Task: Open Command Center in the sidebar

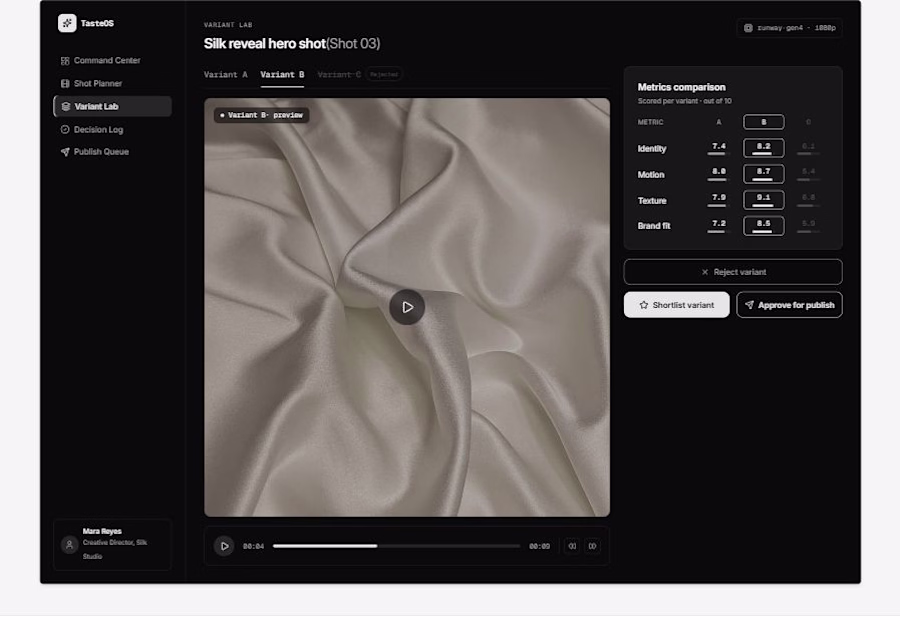Action: [112, 60]
